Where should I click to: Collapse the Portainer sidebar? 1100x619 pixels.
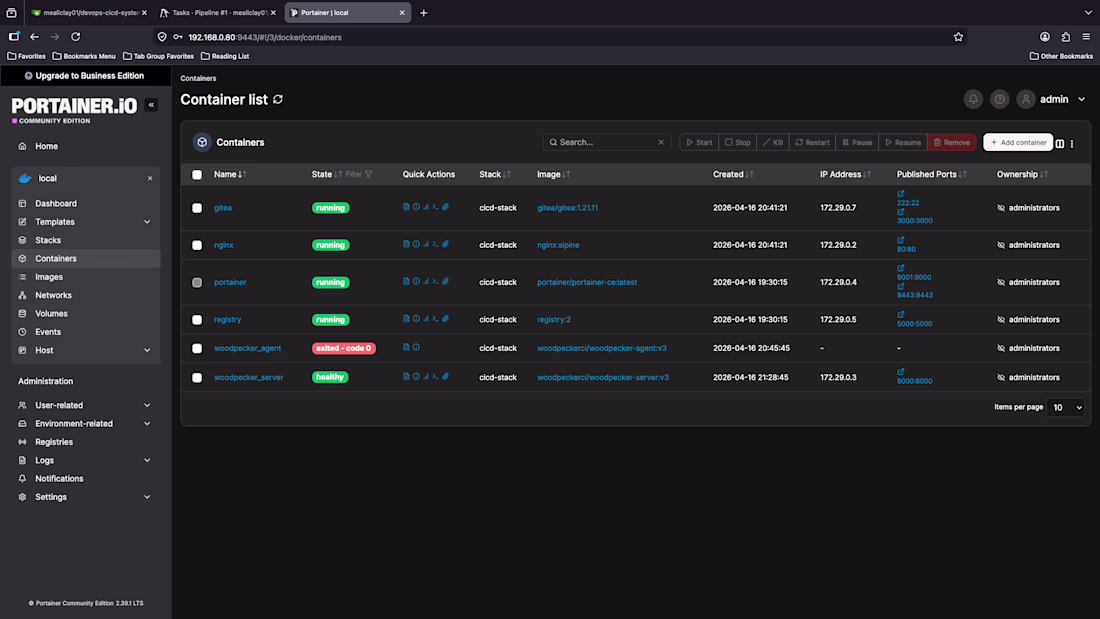151,105
